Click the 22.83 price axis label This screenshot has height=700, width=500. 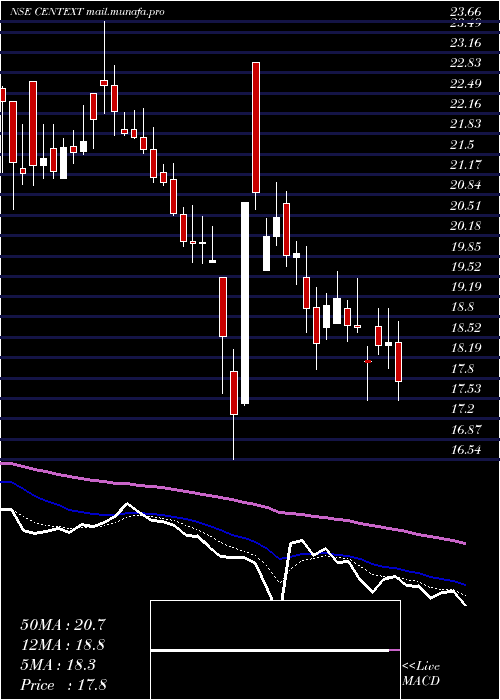pos(466,63)
